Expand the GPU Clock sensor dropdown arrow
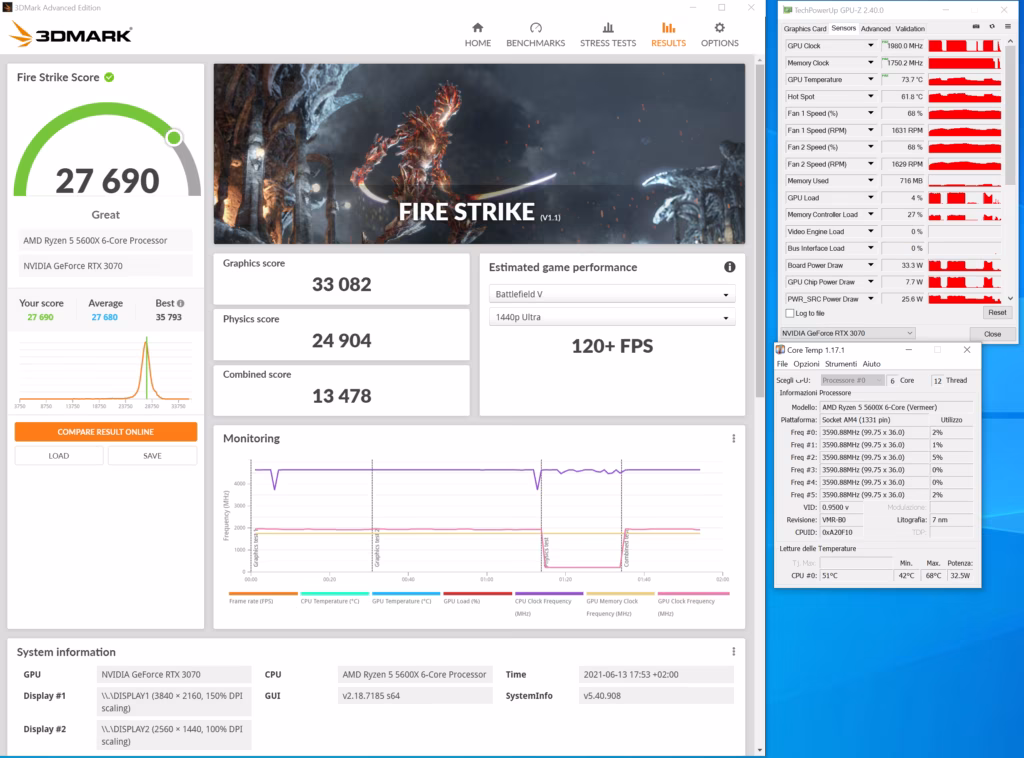1024x758 pixels. click(x=871, y=46)
